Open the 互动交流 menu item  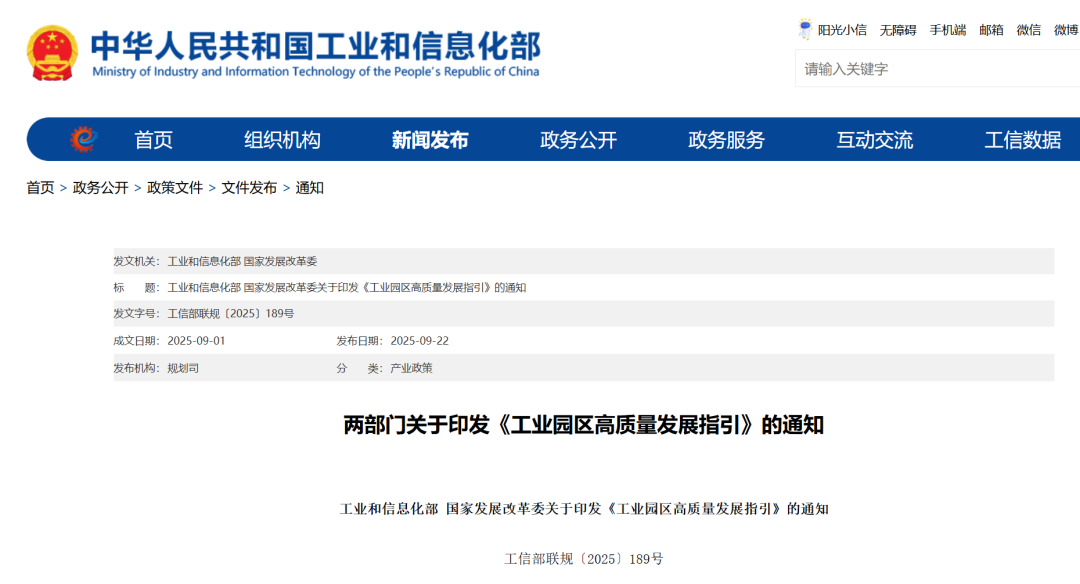(x=877, y=139)
